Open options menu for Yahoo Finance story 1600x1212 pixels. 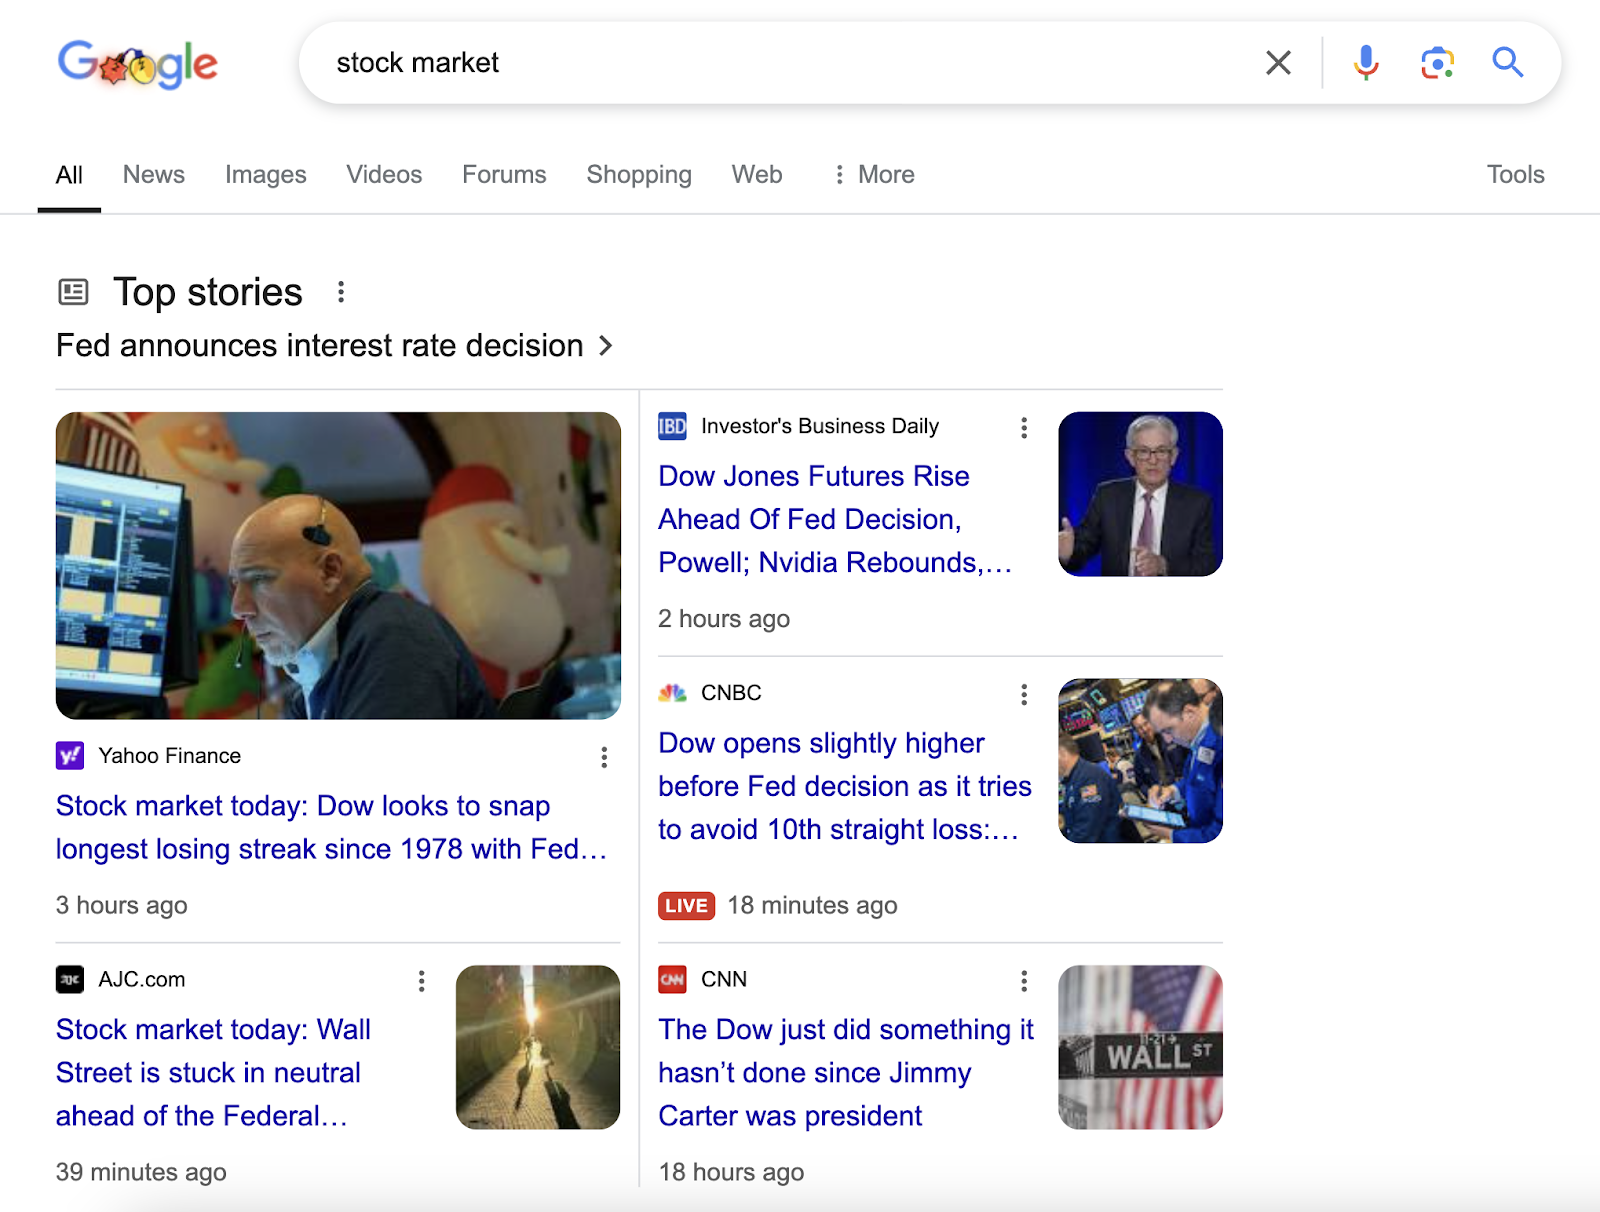(x=604, y=757)
